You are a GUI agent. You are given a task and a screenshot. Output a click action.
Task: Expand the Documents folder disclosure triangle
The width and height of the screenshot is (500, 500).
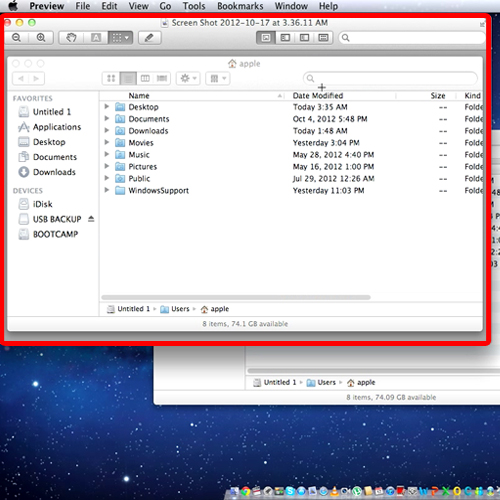pos(107,119)
